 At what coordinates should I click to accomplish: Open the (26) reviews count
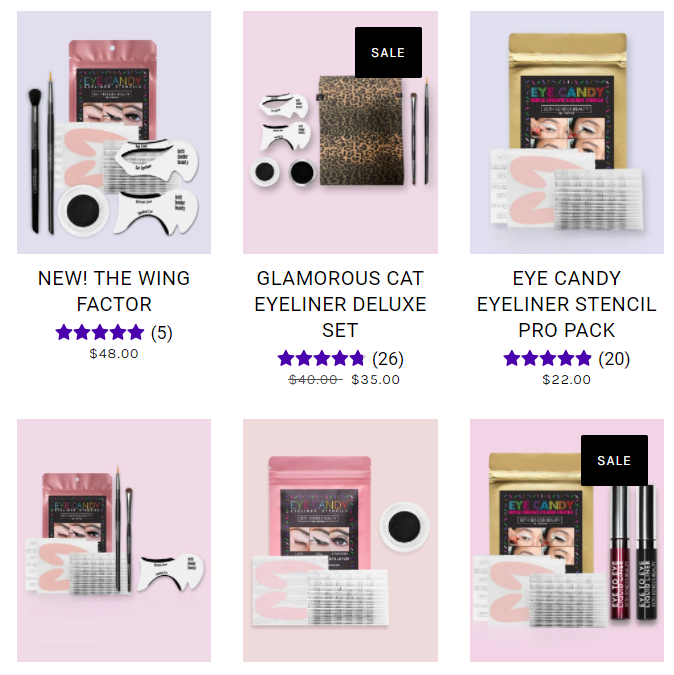coord(388,359)
